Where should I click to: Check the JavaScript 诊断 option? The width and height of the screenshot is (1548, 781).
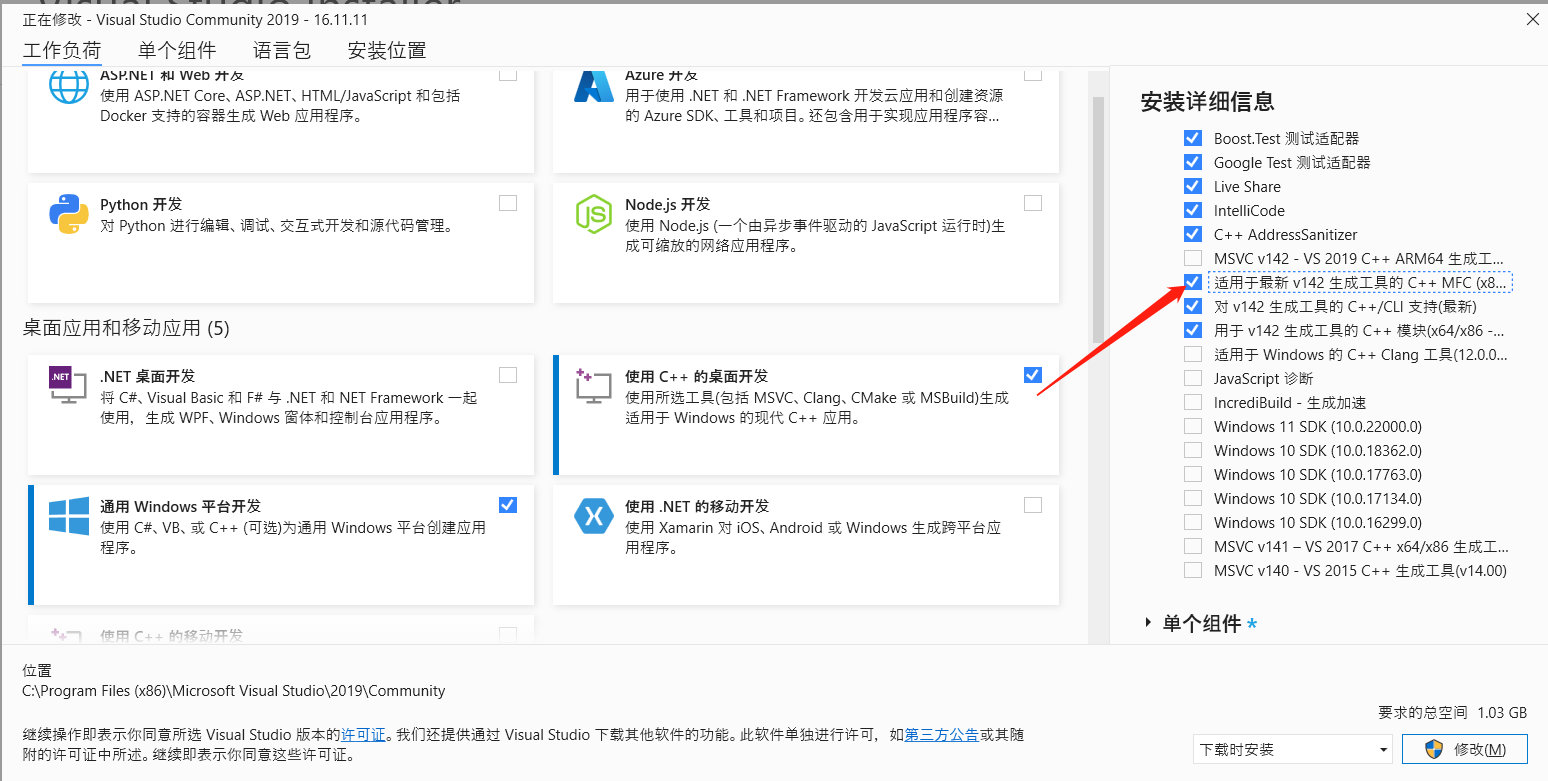point(1192,378)
